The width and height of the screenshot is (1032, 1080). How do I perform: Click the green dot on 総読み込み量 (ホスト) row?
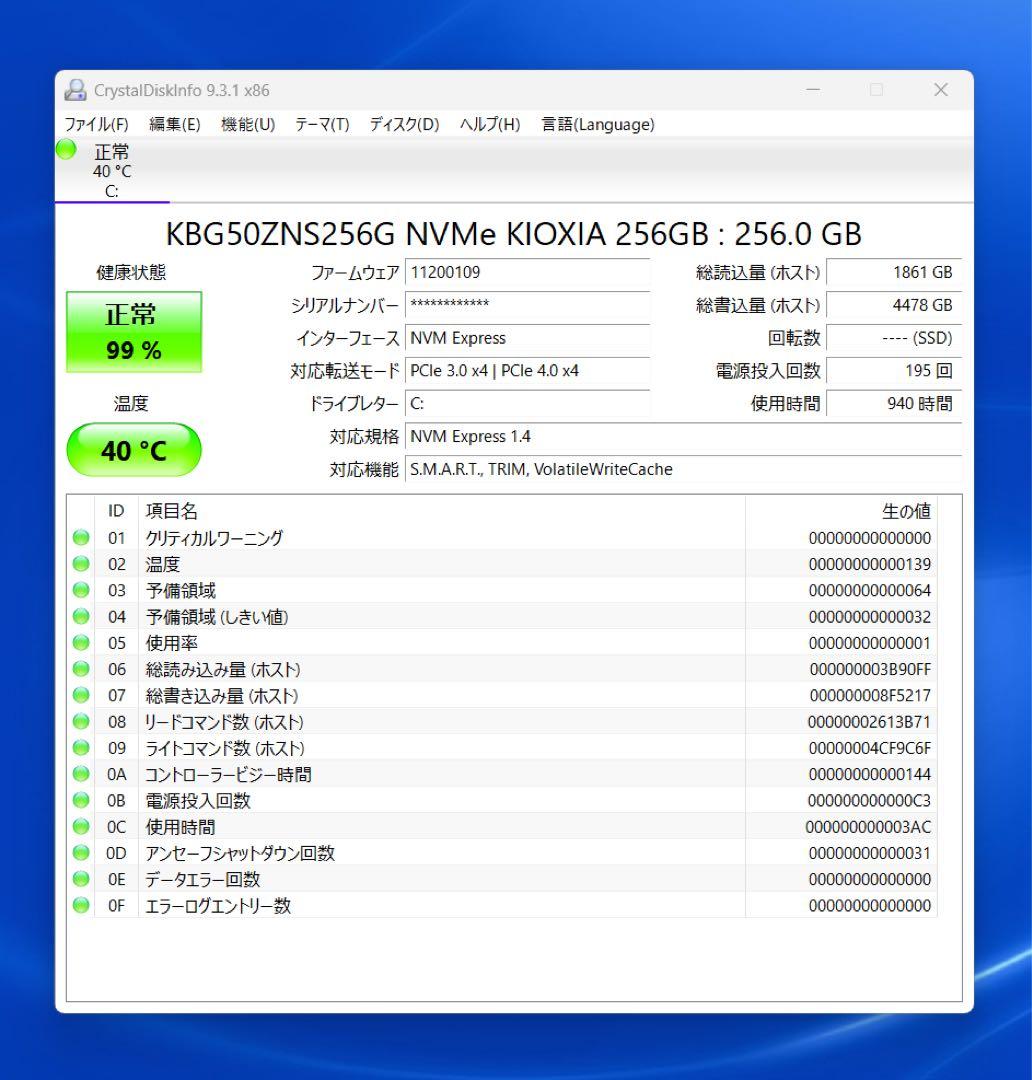[81, 669]
